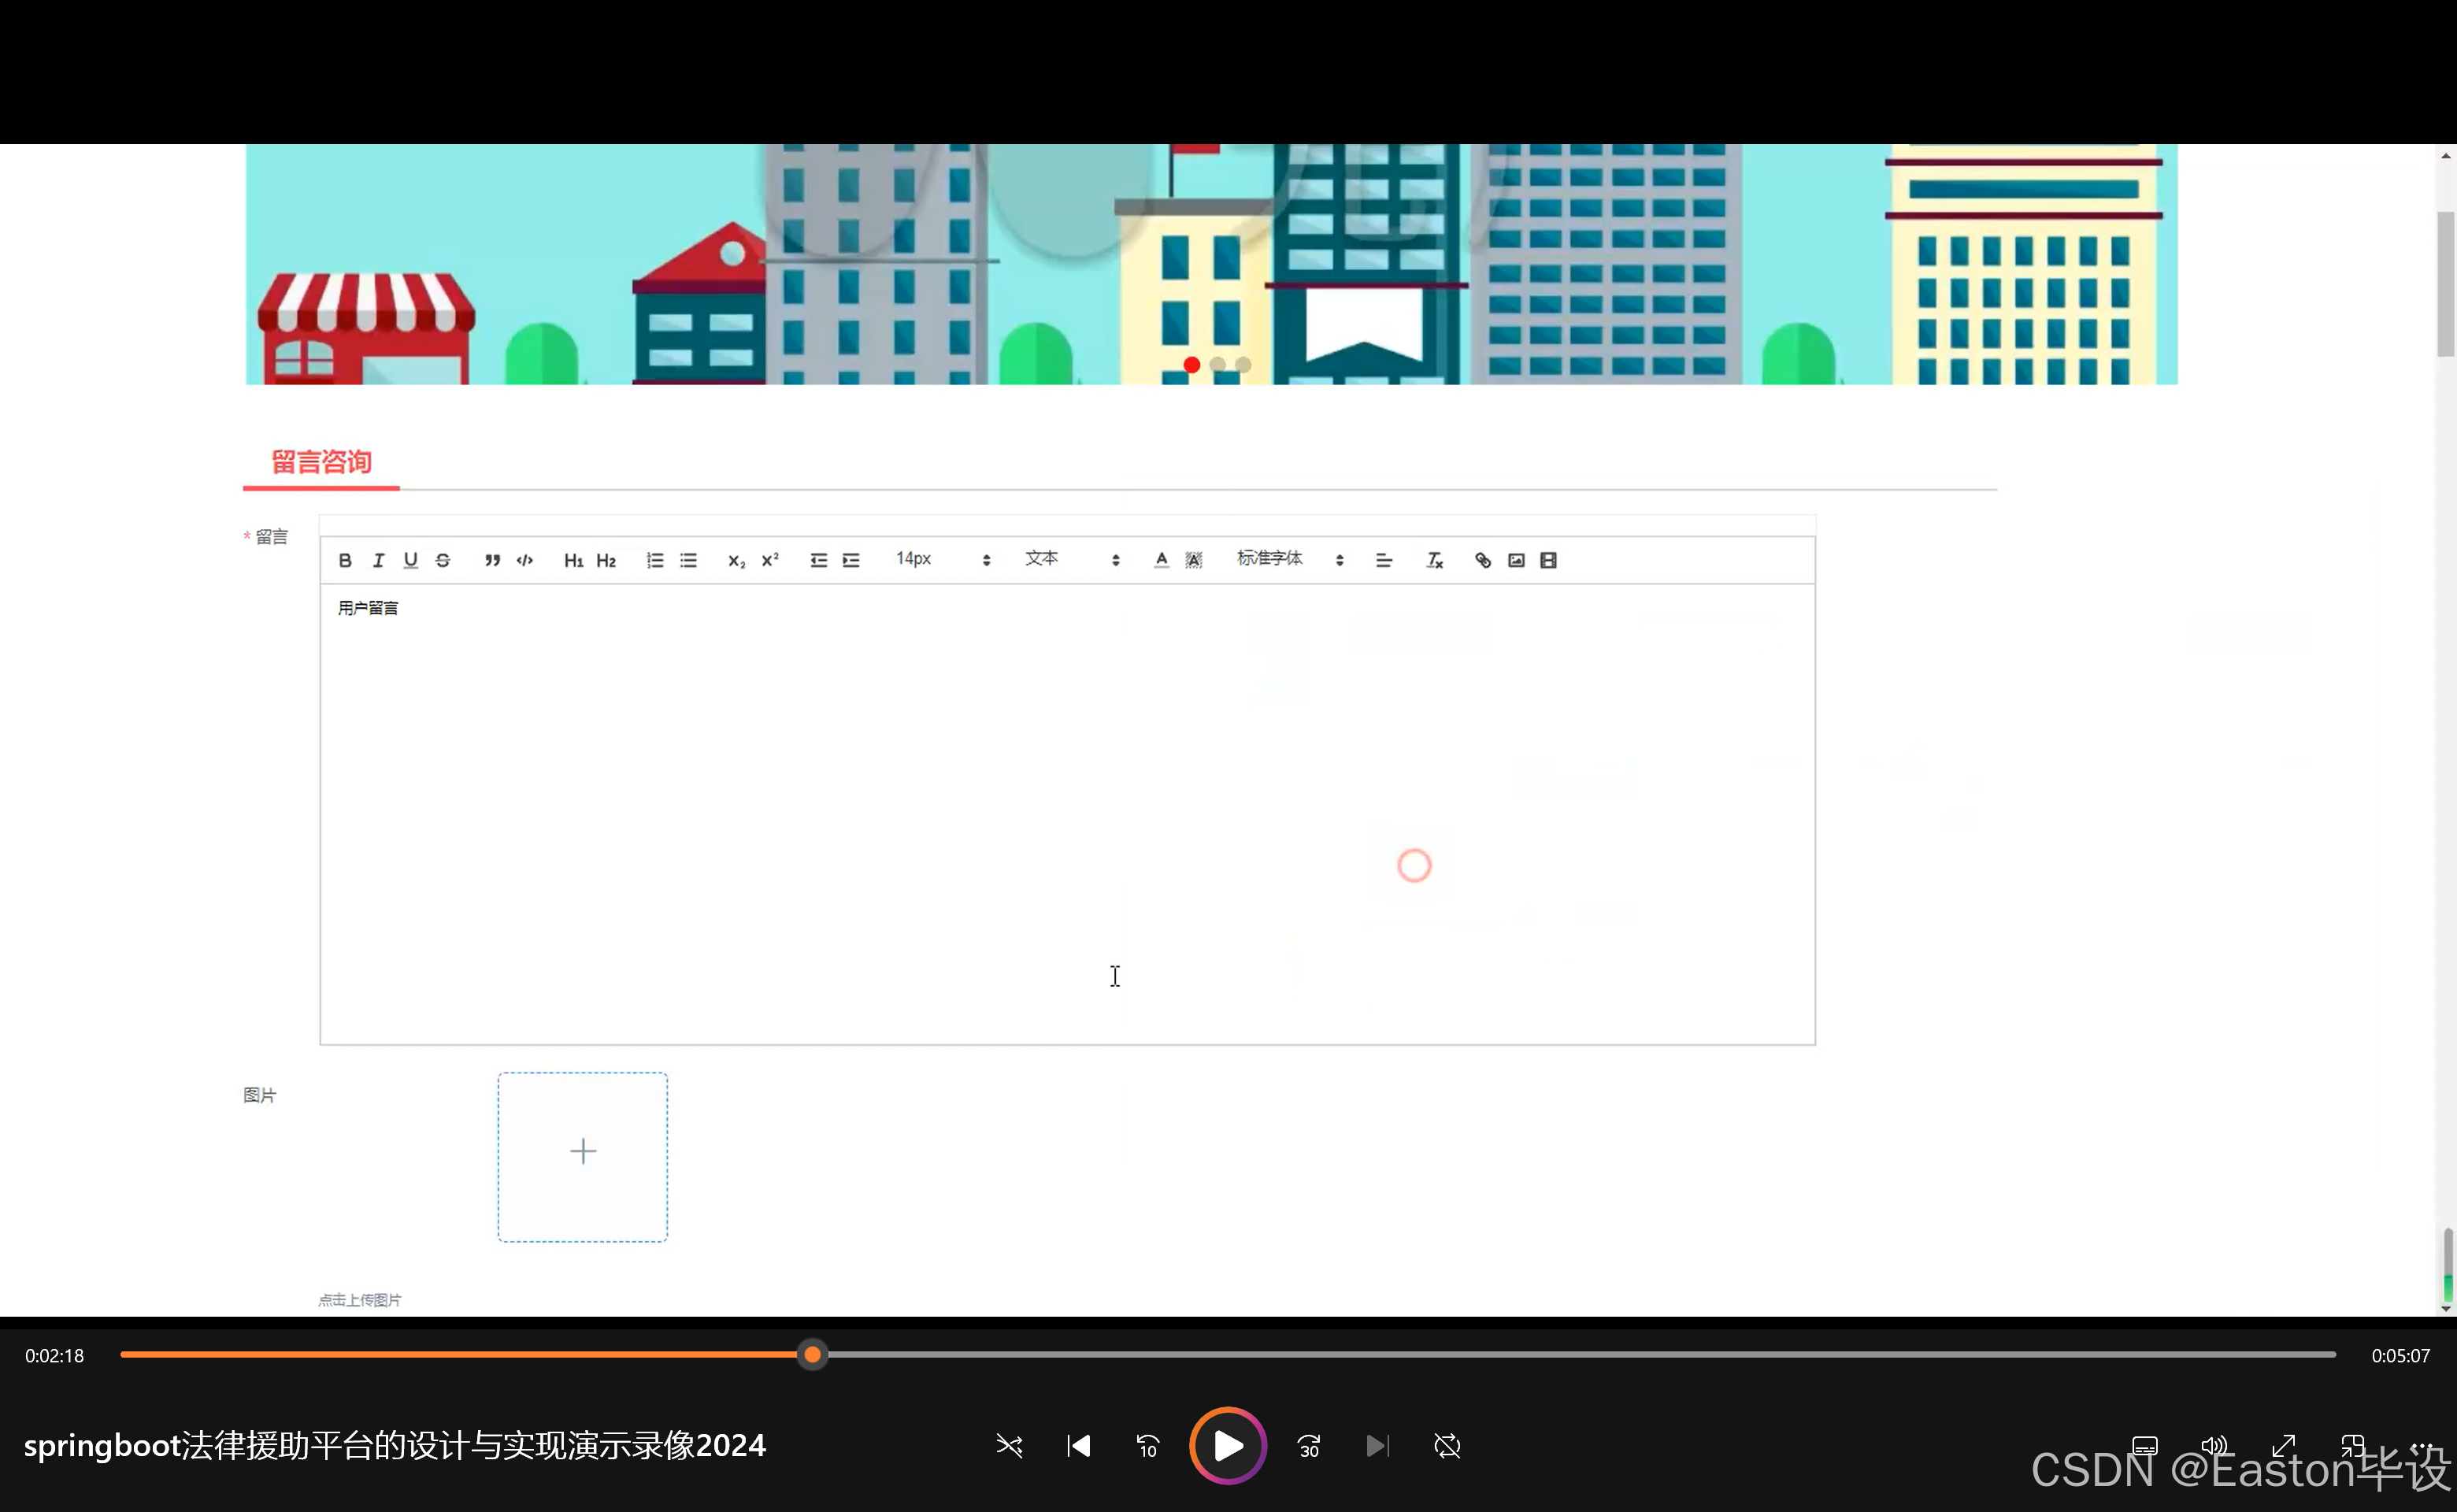Expand the 文本 heading style dropdown
Image resolution: width=2457 pixels, height=1512 pixels.
tap(1071, 559)
